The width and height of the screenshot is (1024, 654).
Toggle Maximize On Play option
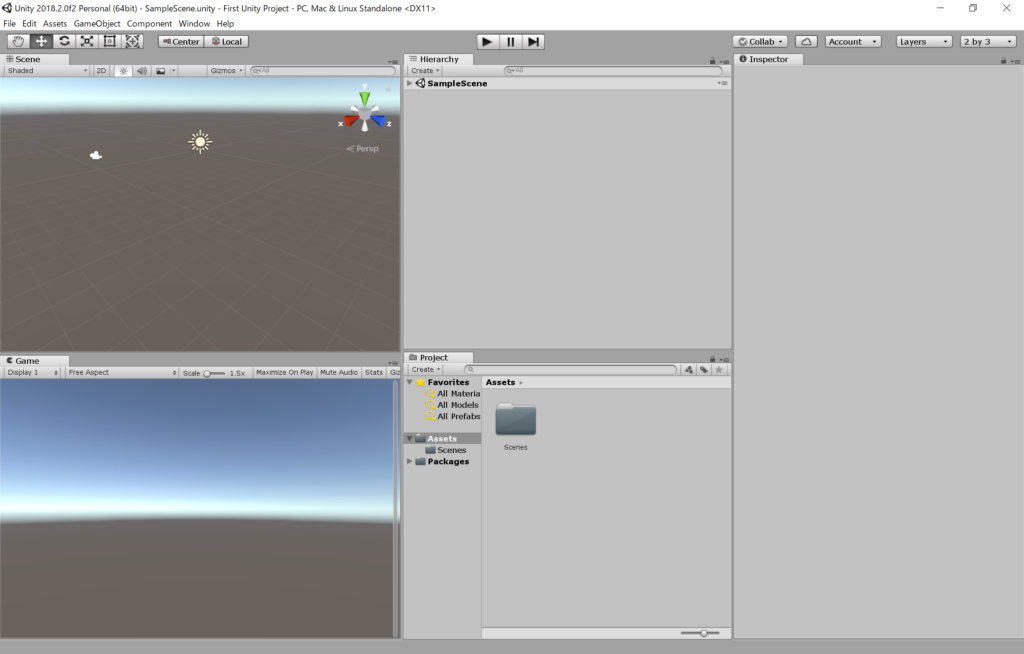284,372
